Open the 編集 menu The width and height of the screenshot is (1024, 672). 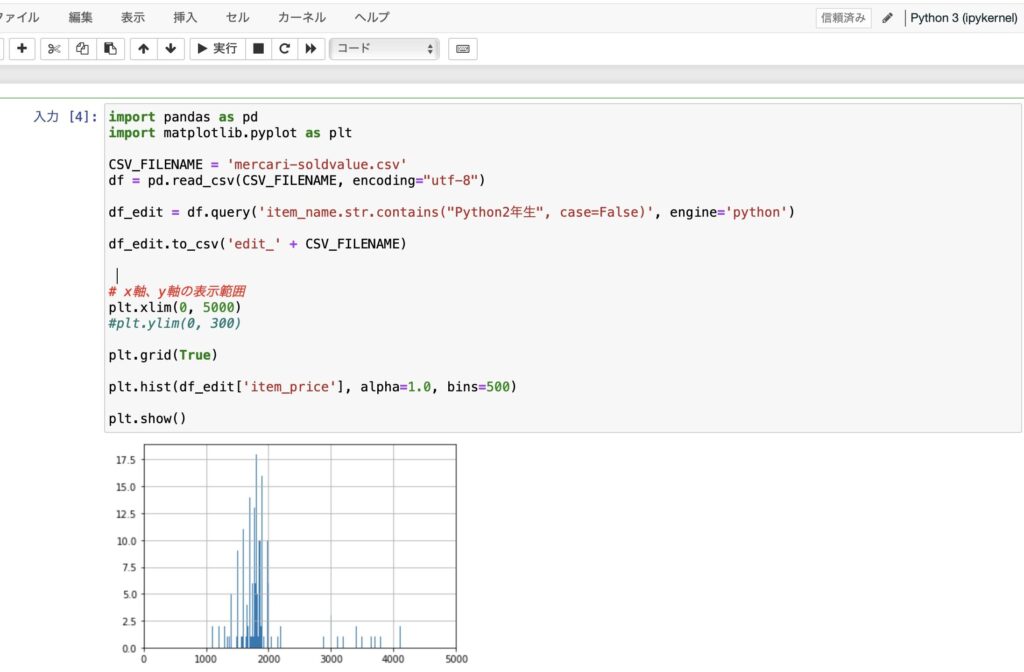tap(82, 17)
